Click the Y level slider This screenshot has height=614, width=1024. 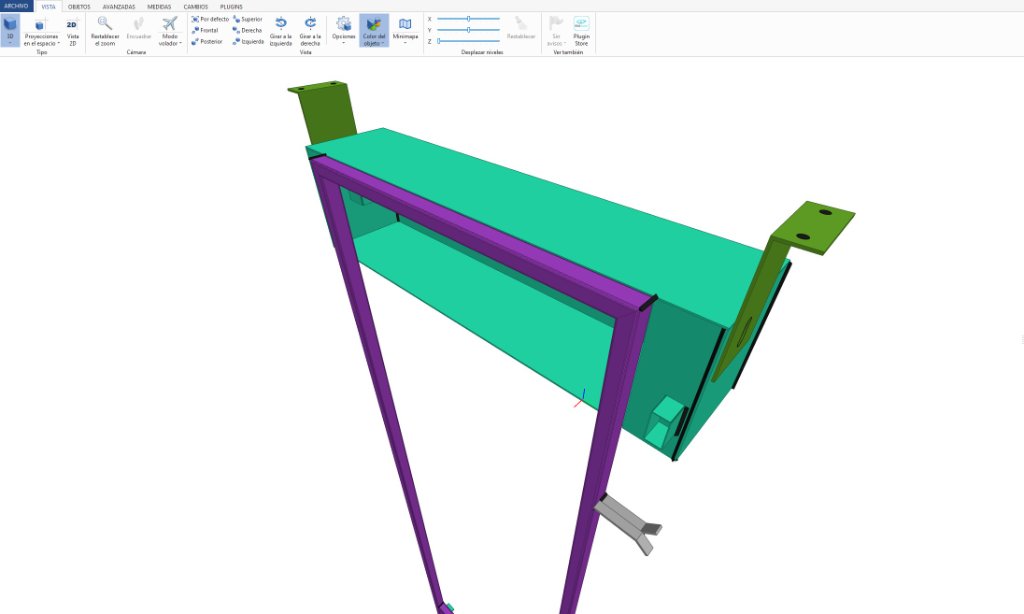coord(468,30)
